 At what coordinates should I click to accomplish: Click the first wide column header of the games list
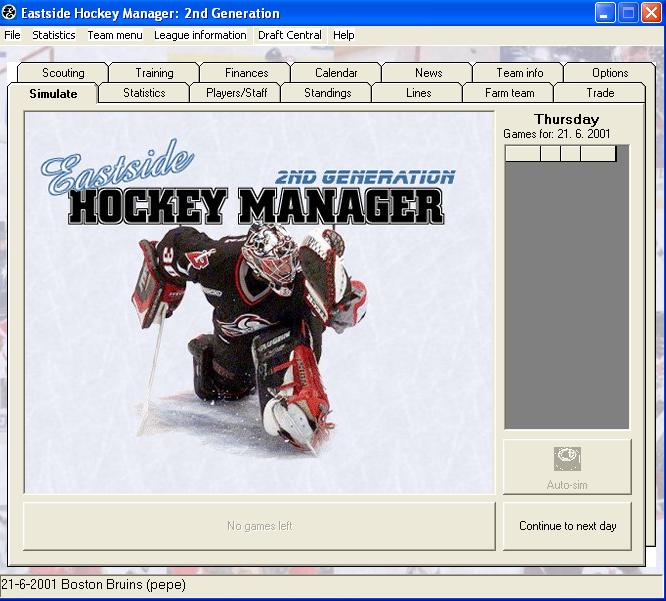522,153
